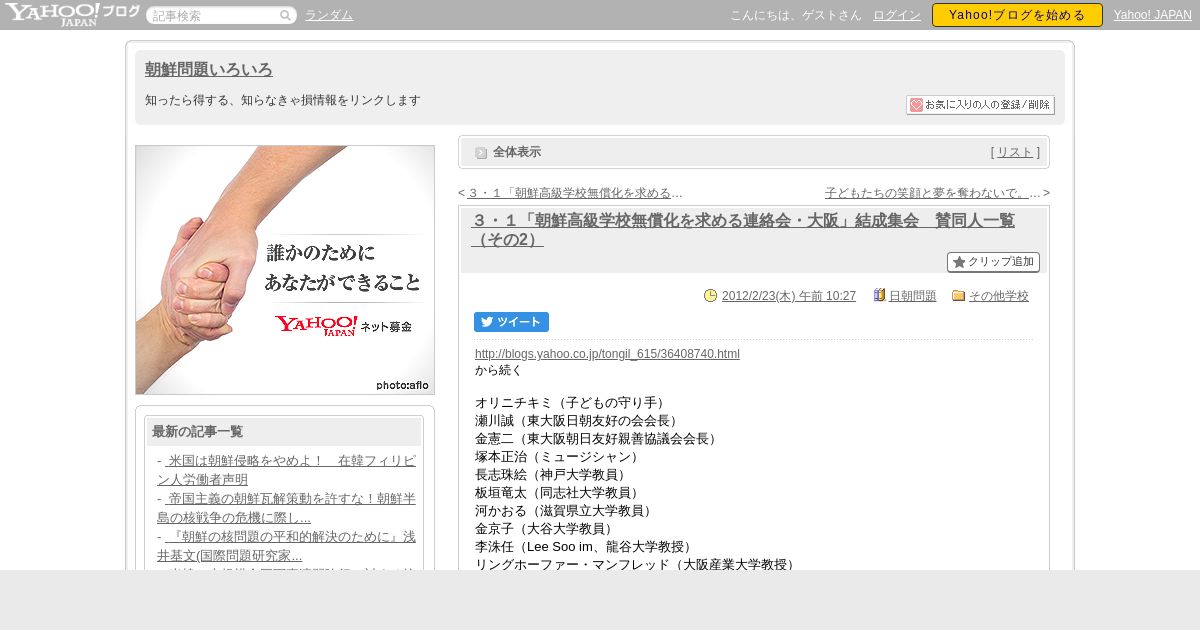Image resolution: width=1200 pixels, height=630 pixels.
Task: Open recent article 帝国主義の朝鮮瓦解策動を許すな！
Action: click(x=286, y=508)
